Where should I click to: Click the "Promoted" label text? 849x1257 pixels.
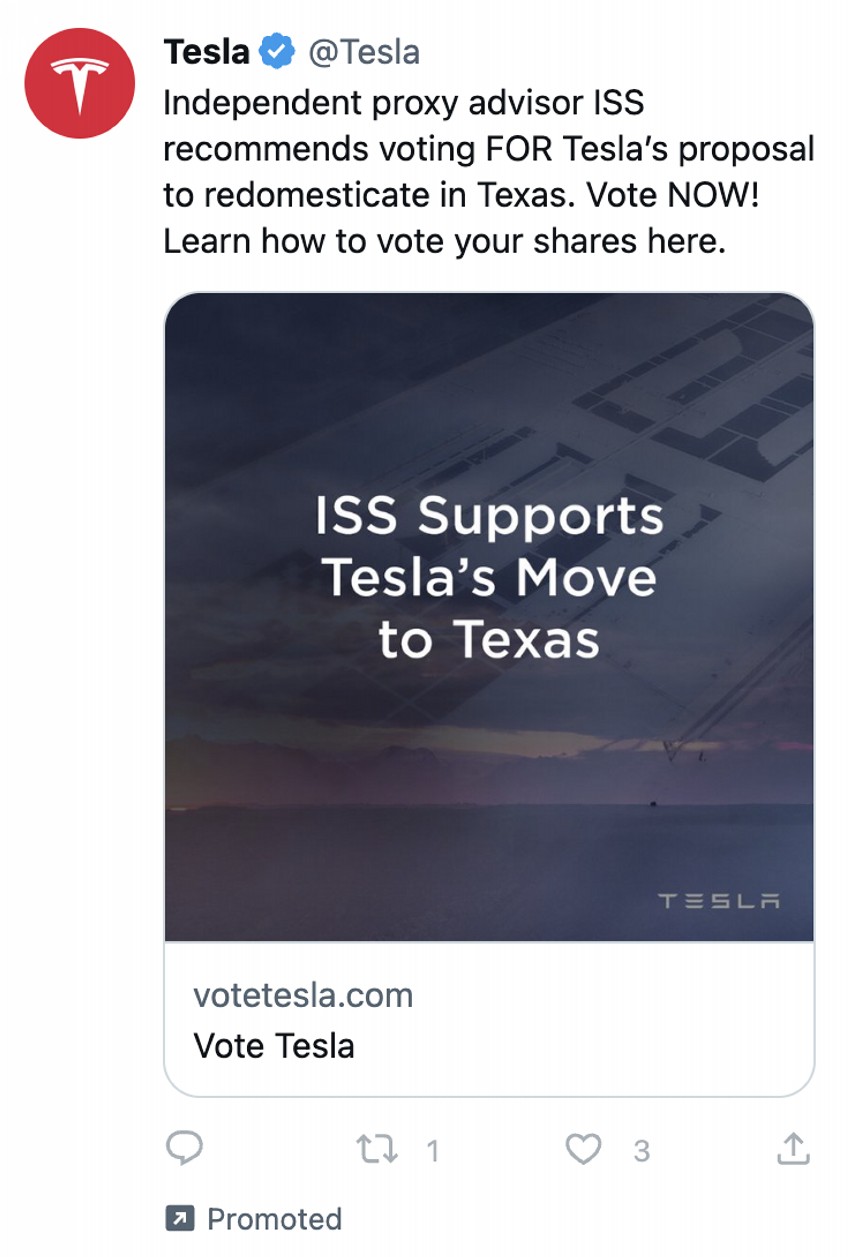[x=274, y=1219]
